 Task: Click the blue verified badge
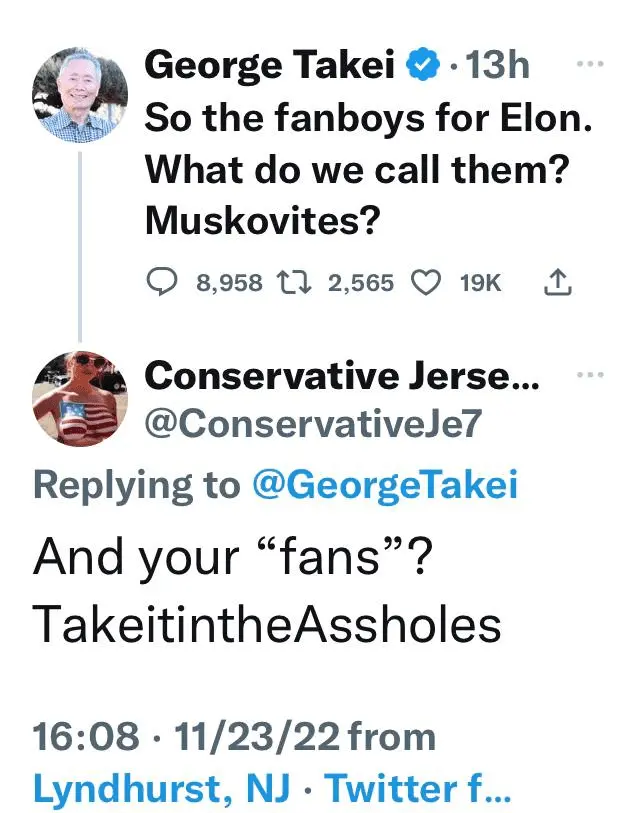(424, 66)
